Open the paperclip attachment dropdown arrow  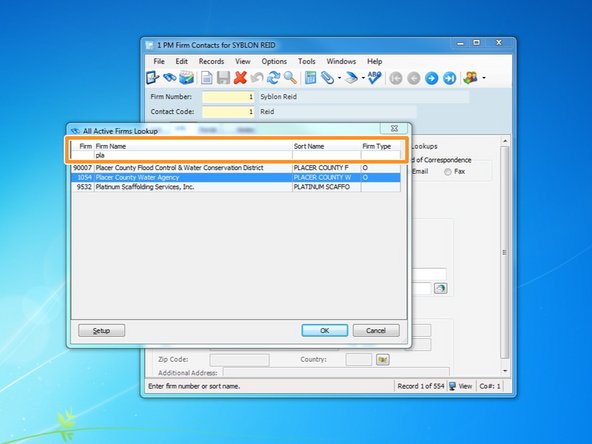[x=339, y=78]
